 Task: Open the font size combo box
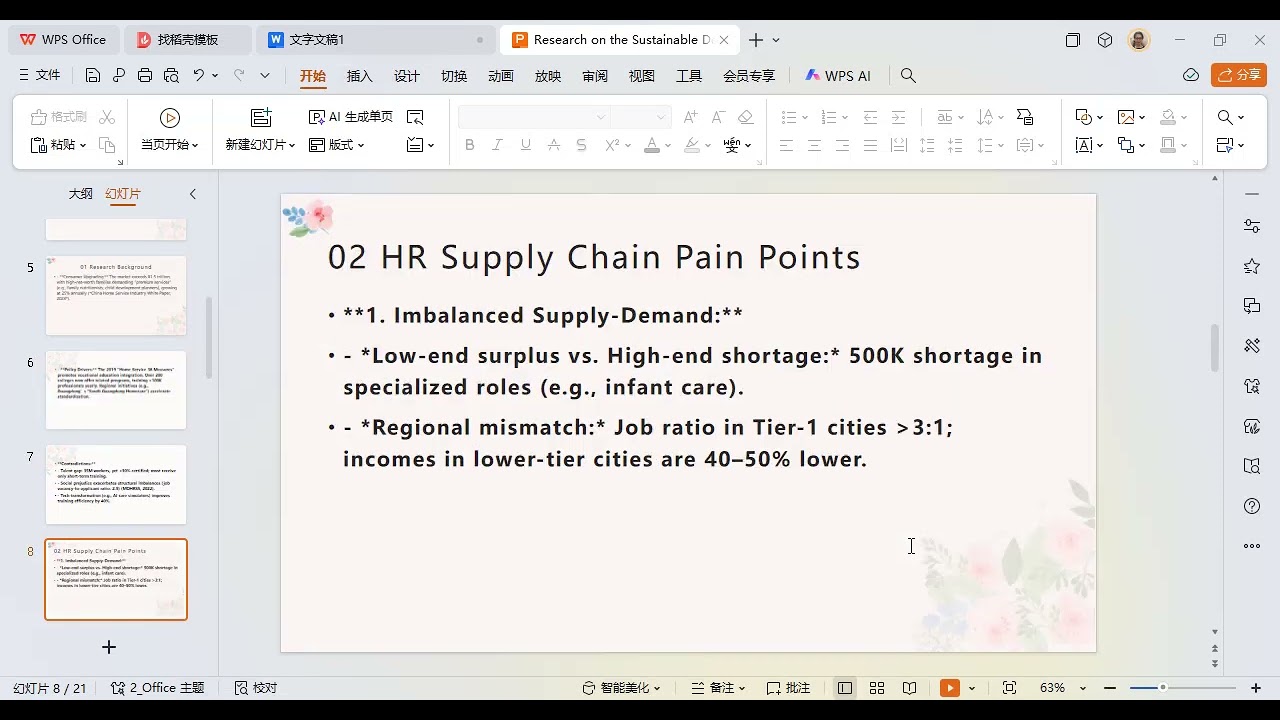(x=640, y=117)
